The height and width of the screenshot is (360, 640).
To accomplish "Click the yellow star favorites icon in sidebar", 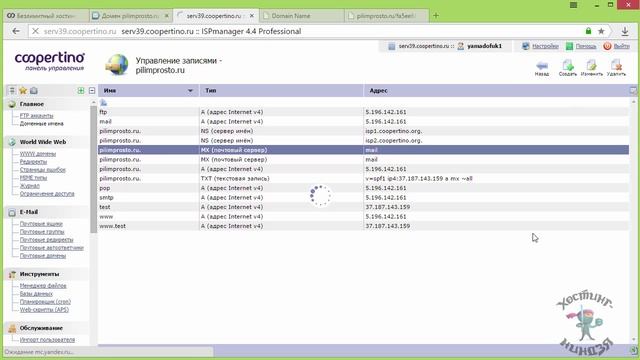I will point(23,91).
